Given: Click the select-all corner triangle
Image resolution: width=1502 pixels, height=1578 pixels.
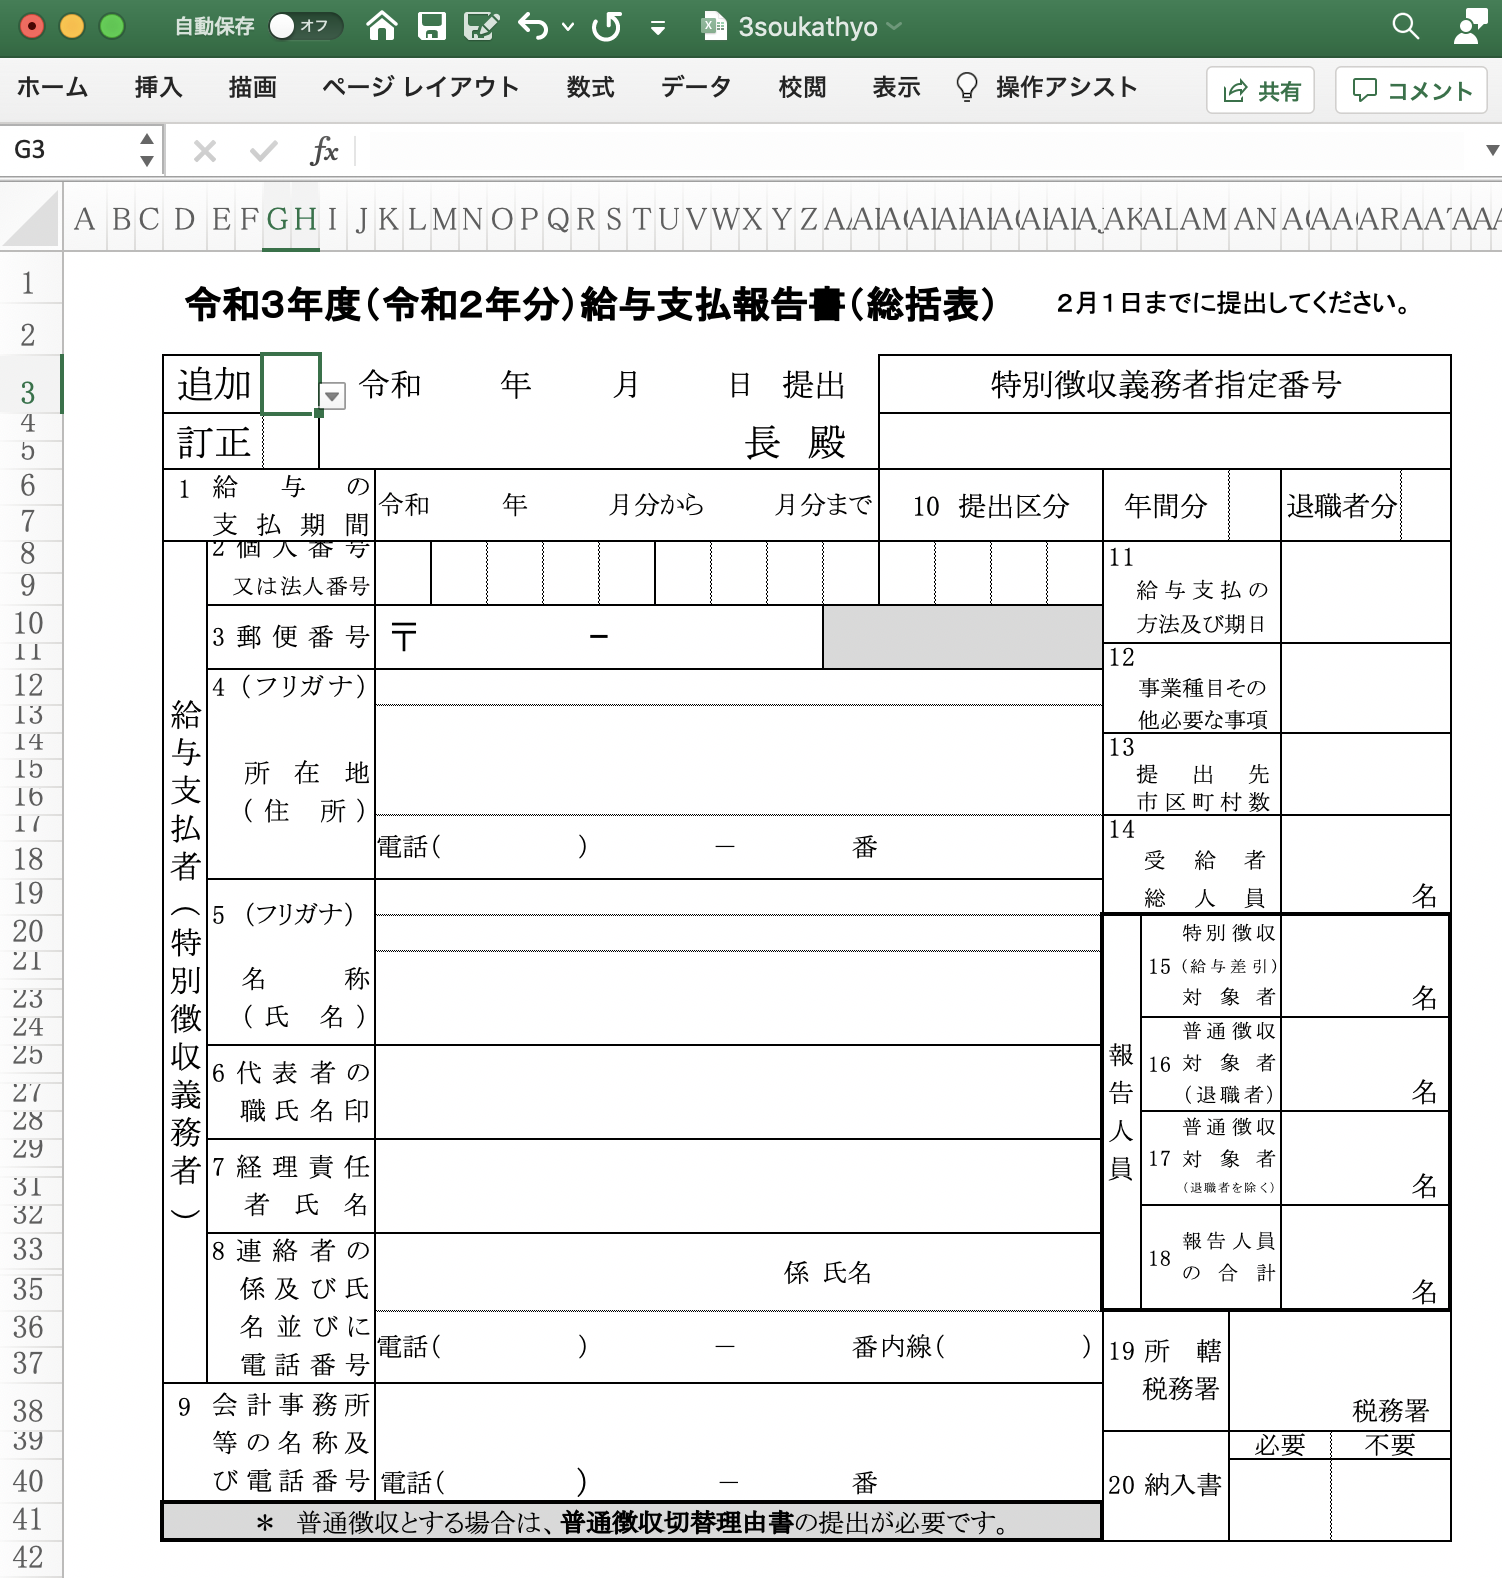Looking at the screenshot, I should (x=32, y=216).
